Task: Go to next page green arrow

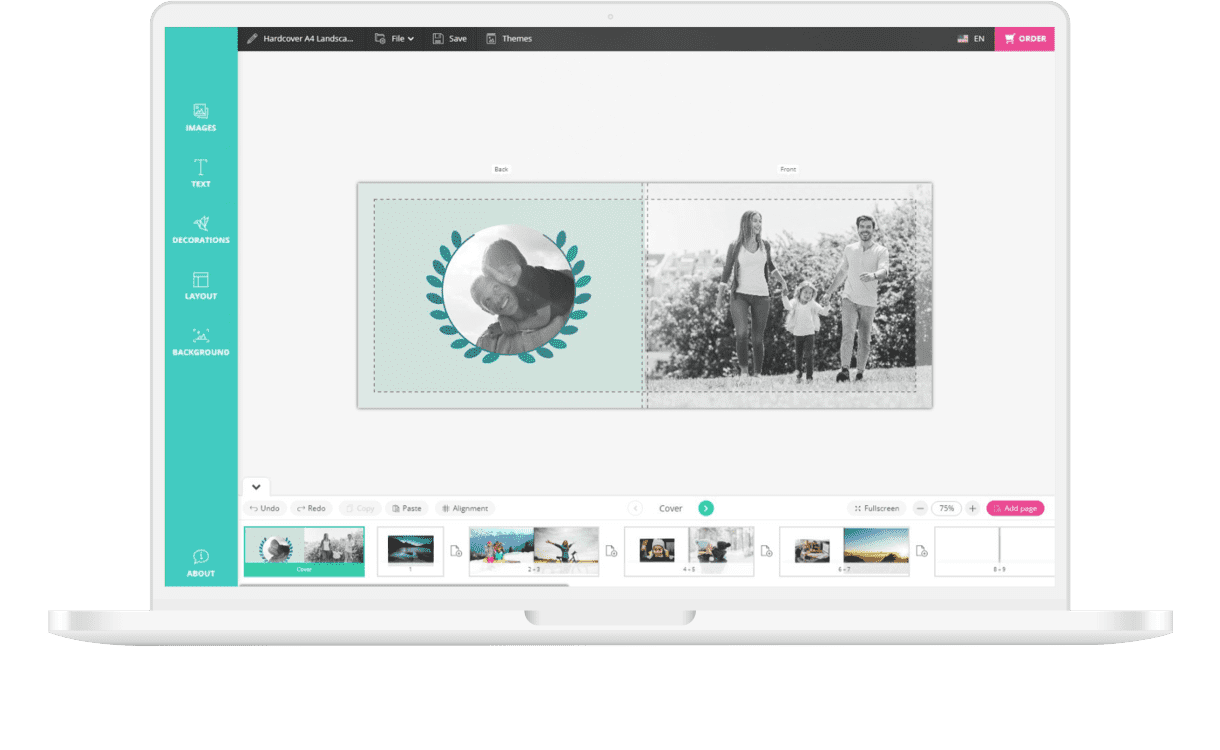Action: click(706, 508)
